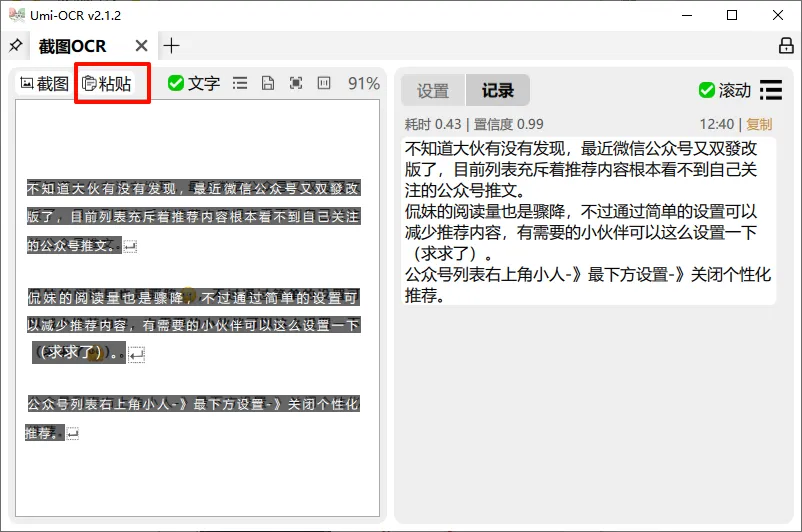Switch to the 设置 tab

click(x=433, y=91)
